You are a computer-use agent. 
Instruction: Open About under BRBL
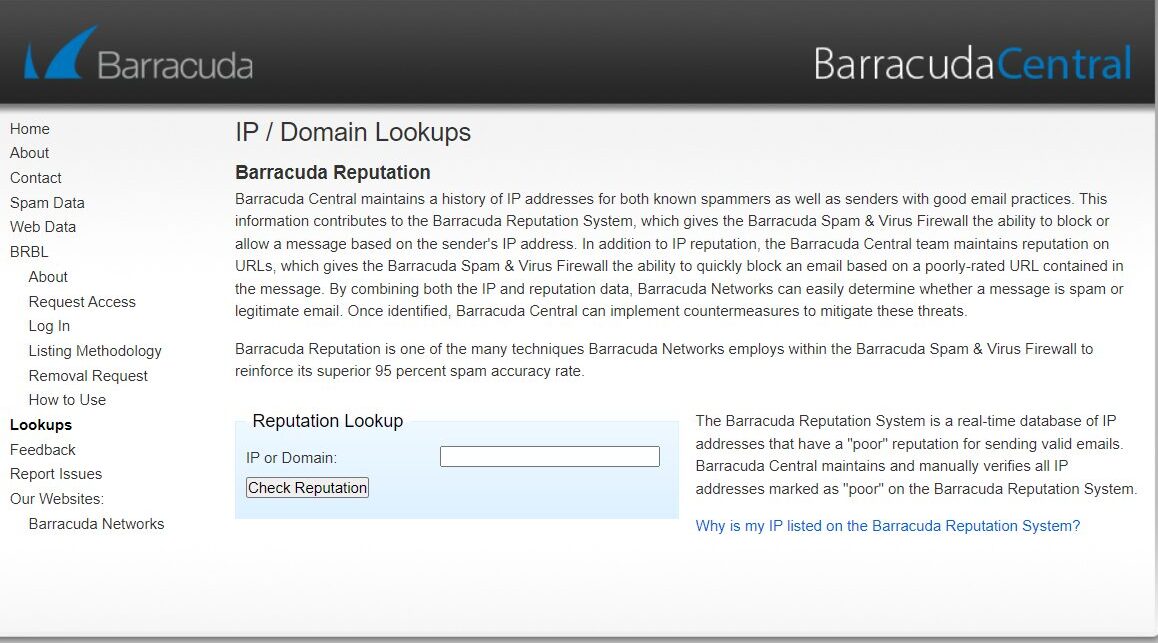coord(48,277)
